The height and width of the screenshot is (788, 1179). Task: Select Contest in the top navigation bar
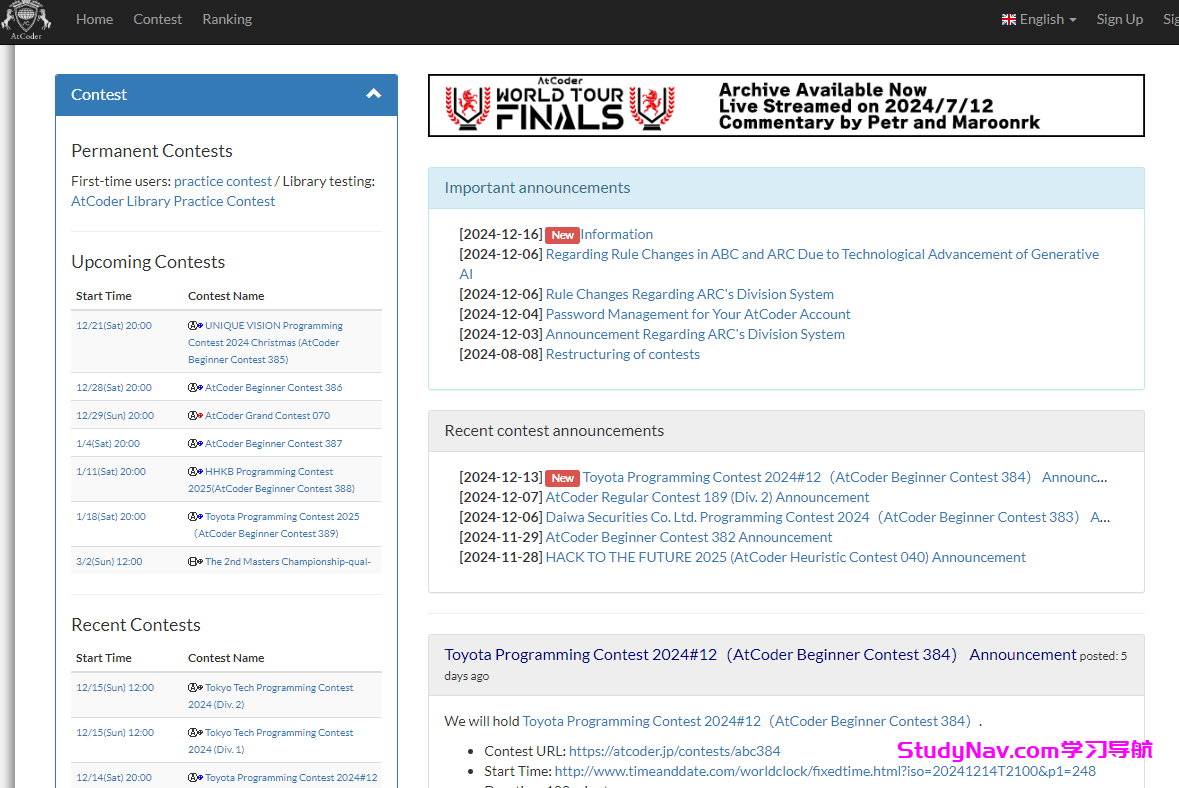pos(158,20)
